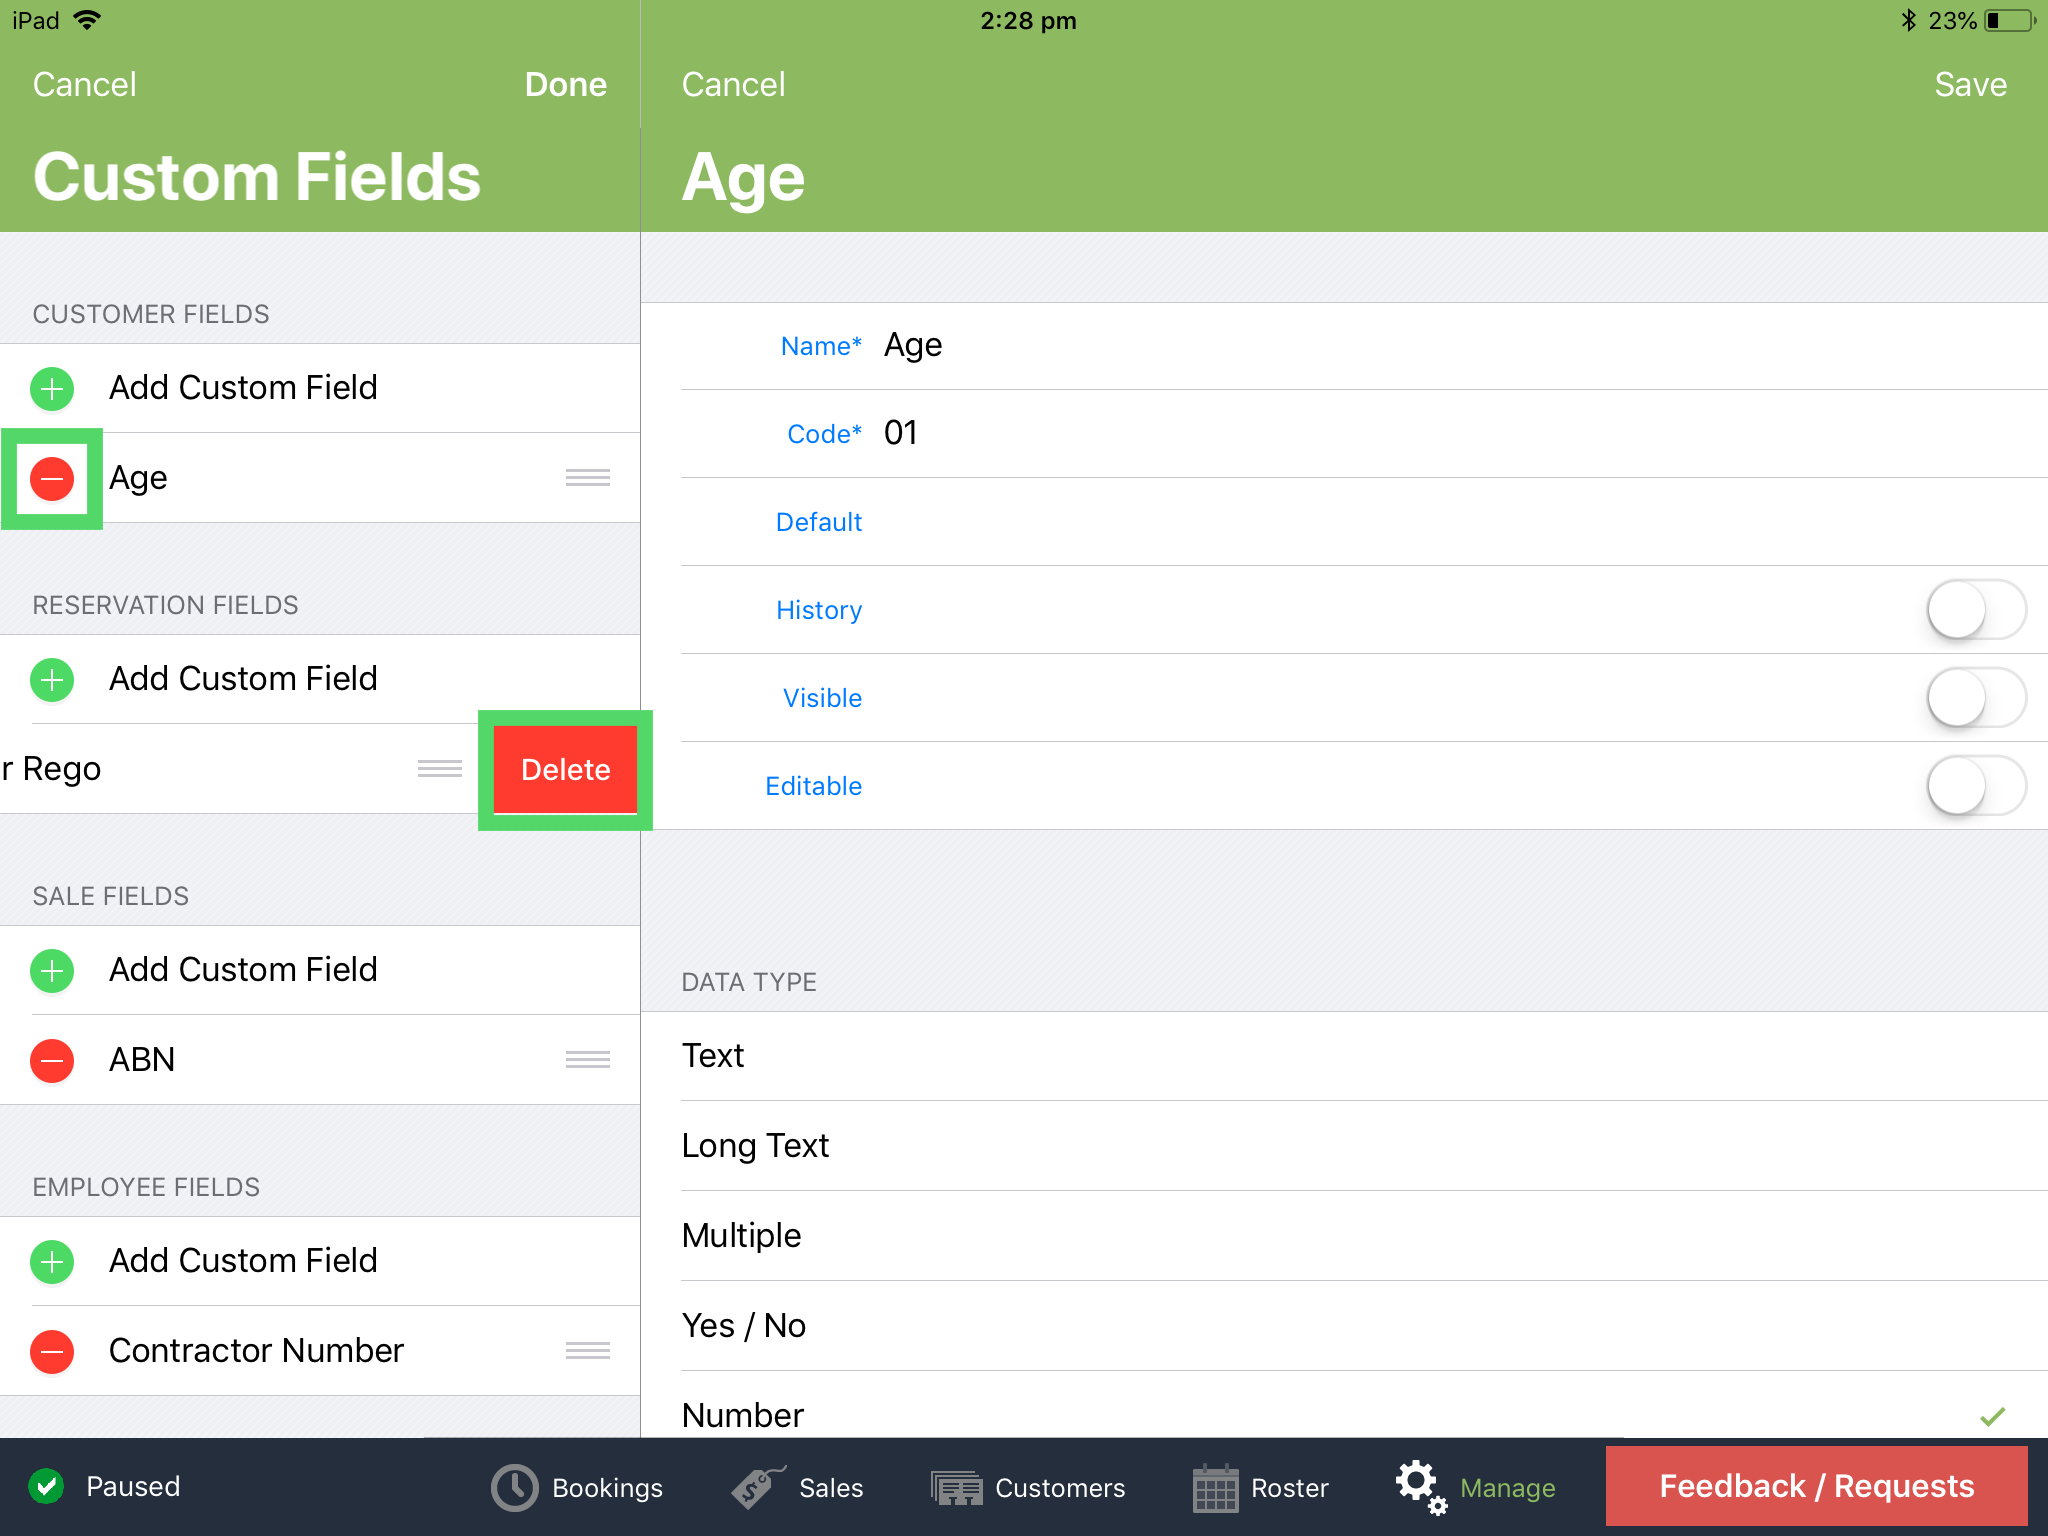Image resolution: width=2048 pixels, height=1536 pixels.
Task: Select Text data type
Action: point(1344,1056)
